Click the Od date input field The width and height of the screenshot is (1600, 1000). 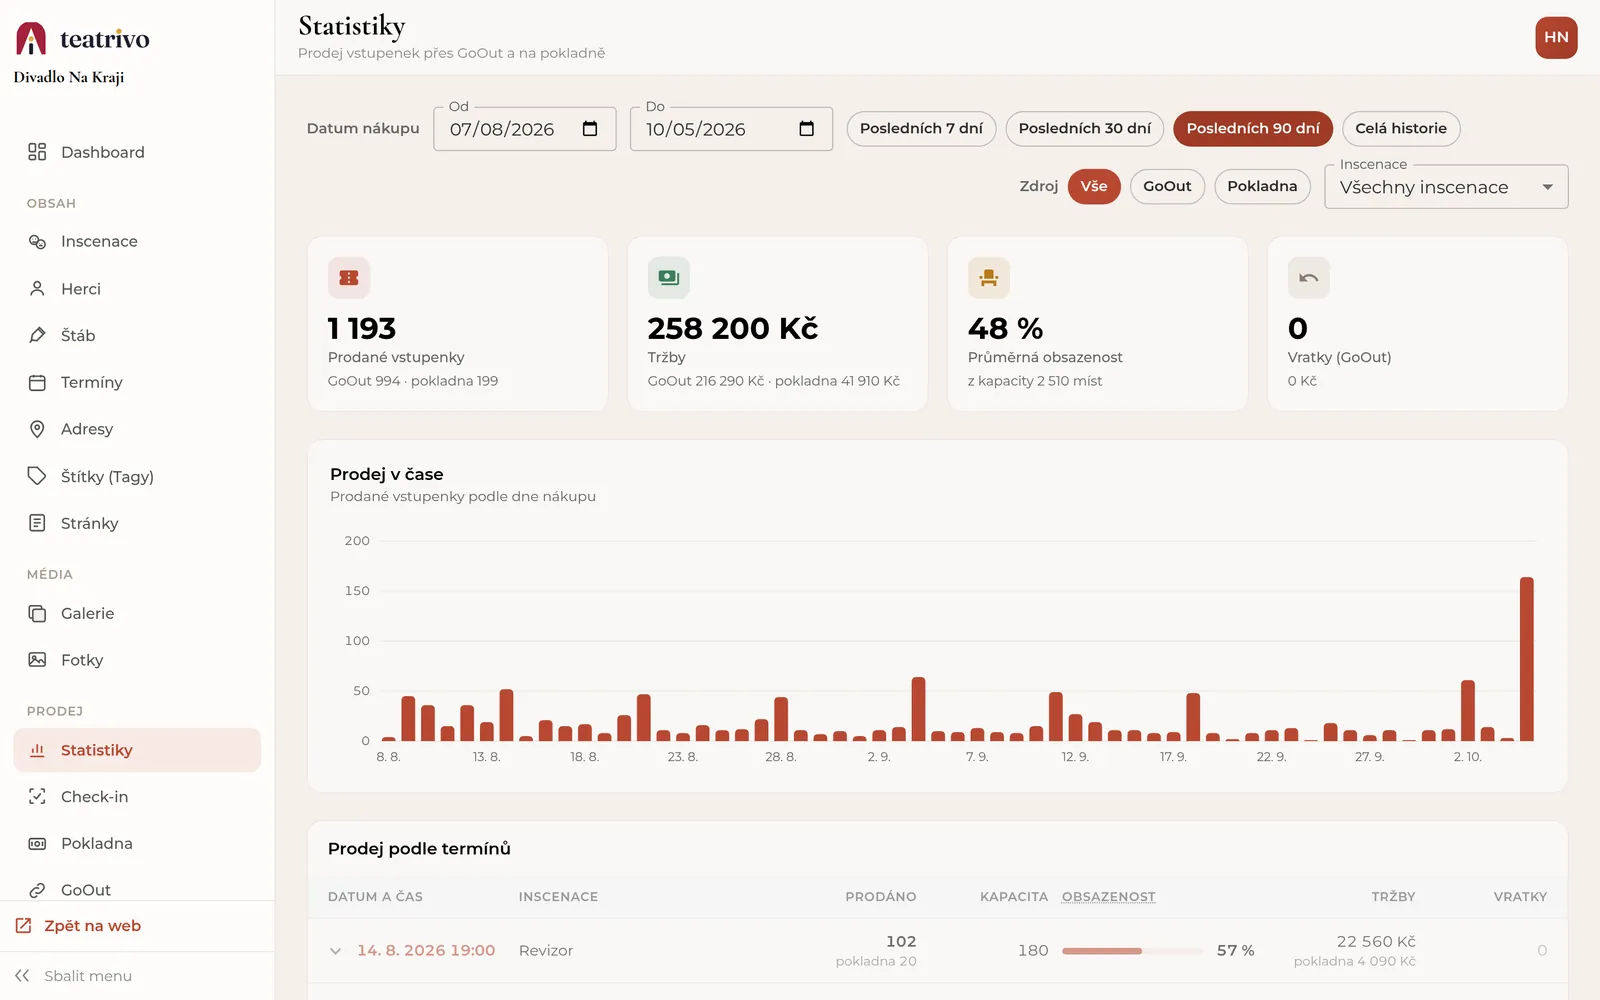click(x=524, y=129)
